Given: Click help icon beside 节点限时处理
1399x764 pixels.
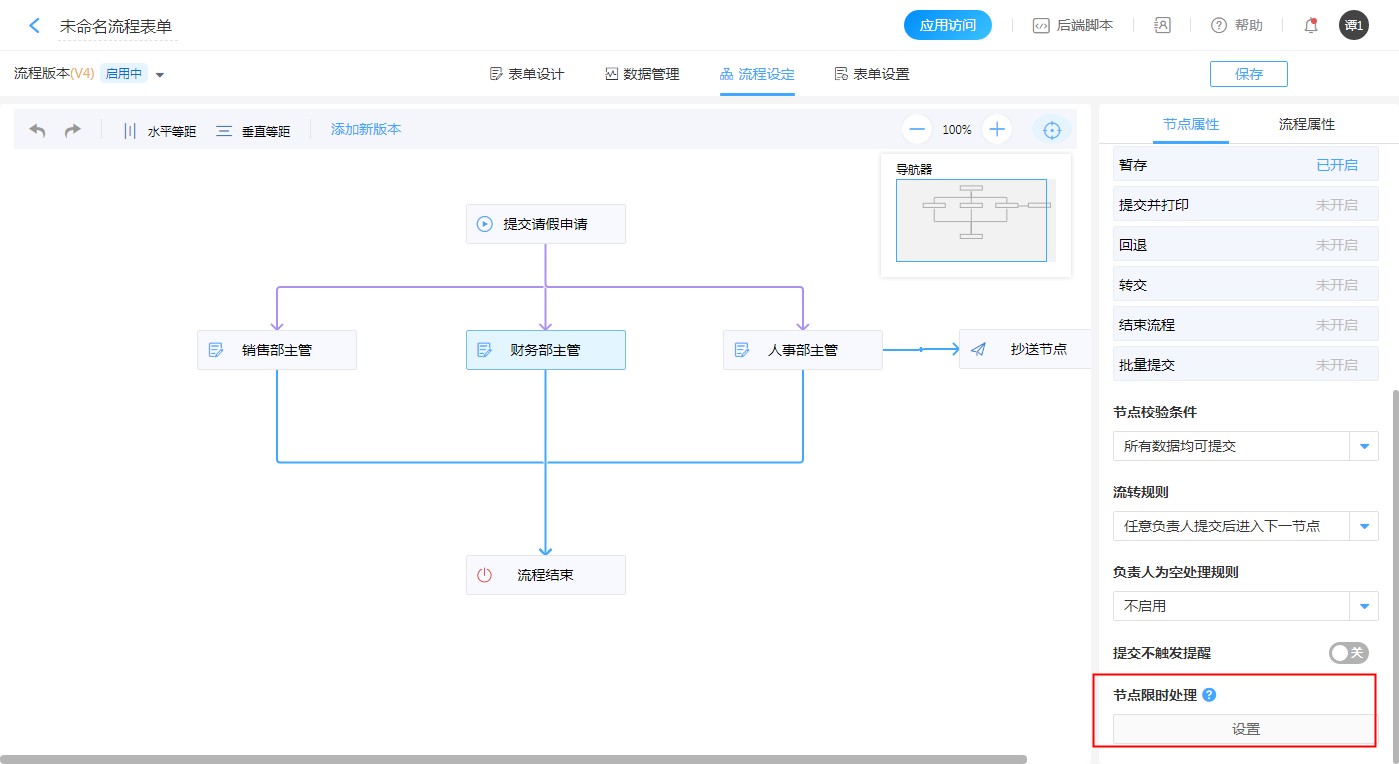Looking at the screenshot, I should coord(1209,695).
